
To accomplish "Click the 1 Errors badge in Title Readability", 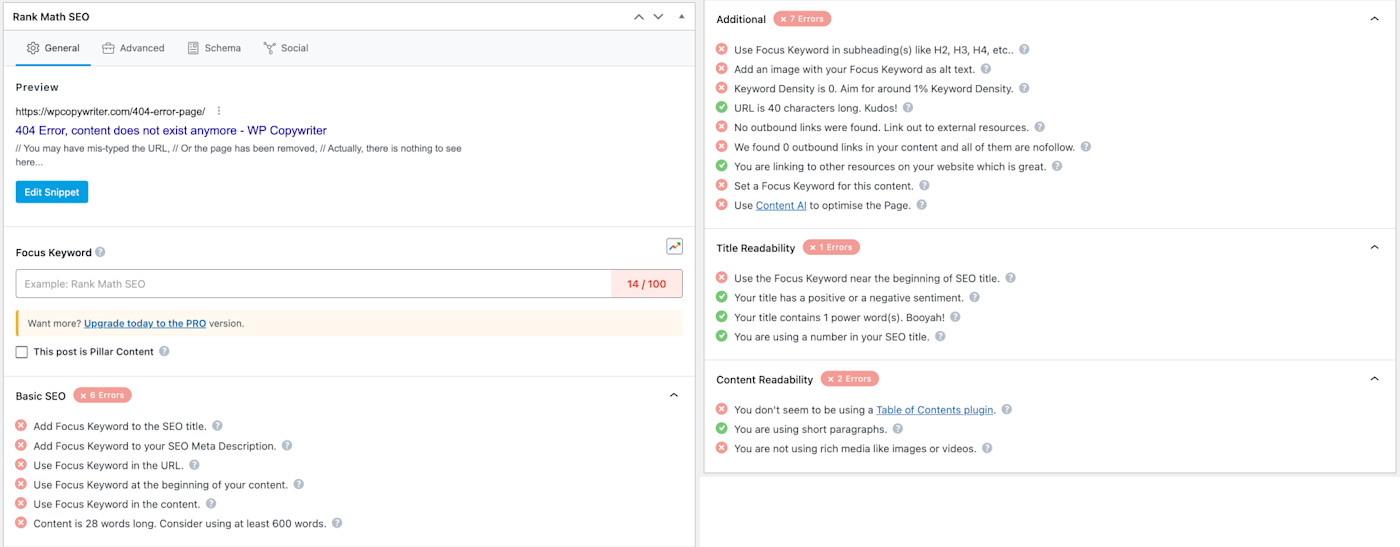I will click(x=831, y=248).
